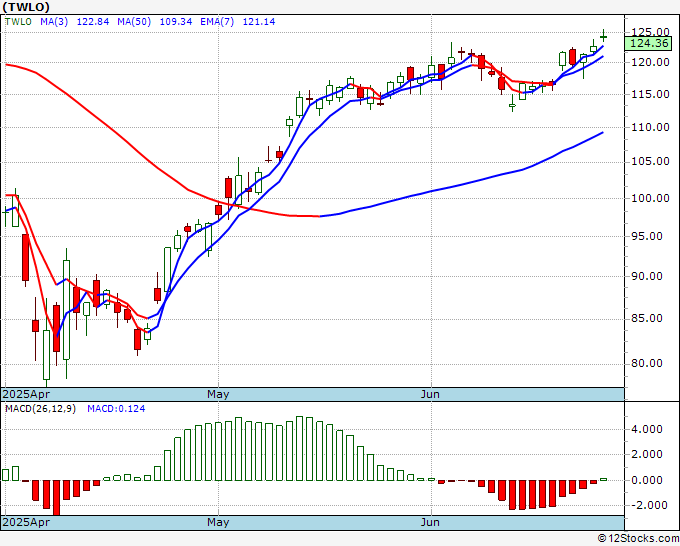
Task: Click the 2025Apr label on MACD axis
Action: 26,522
